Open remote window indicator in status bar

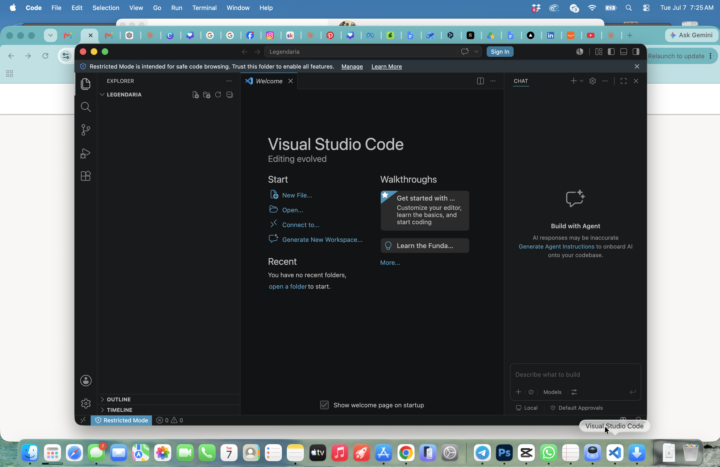[x=83, y=420]
